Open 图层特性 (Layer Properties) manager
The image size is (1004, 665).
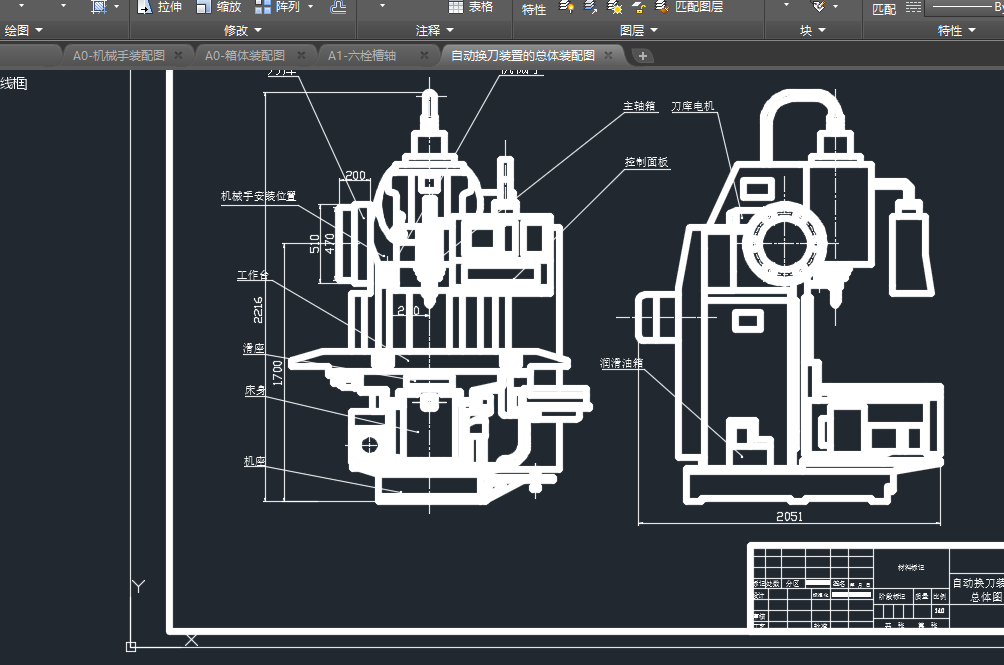click(534, 9)
